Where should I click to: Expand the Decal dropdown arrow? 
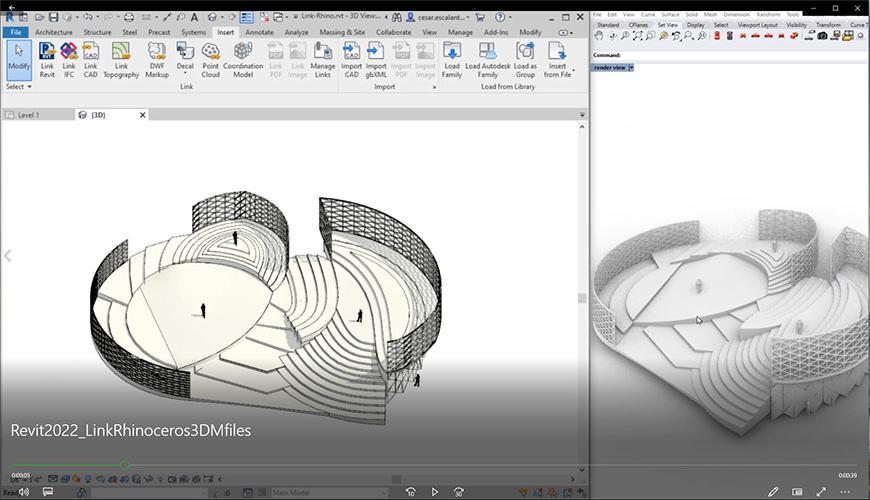(185, 74)
